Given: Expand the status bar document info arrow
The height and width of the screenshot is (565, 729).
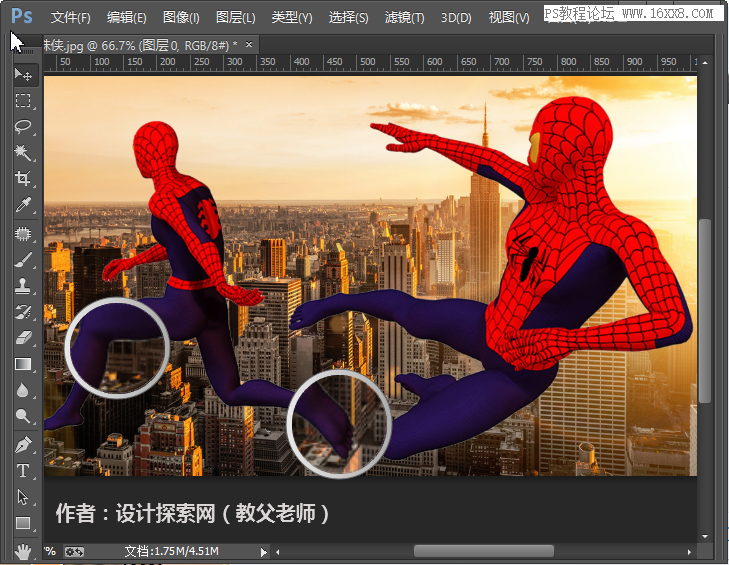Looking at the screenshot, I should pyautogui.click(x=264, y=552).
